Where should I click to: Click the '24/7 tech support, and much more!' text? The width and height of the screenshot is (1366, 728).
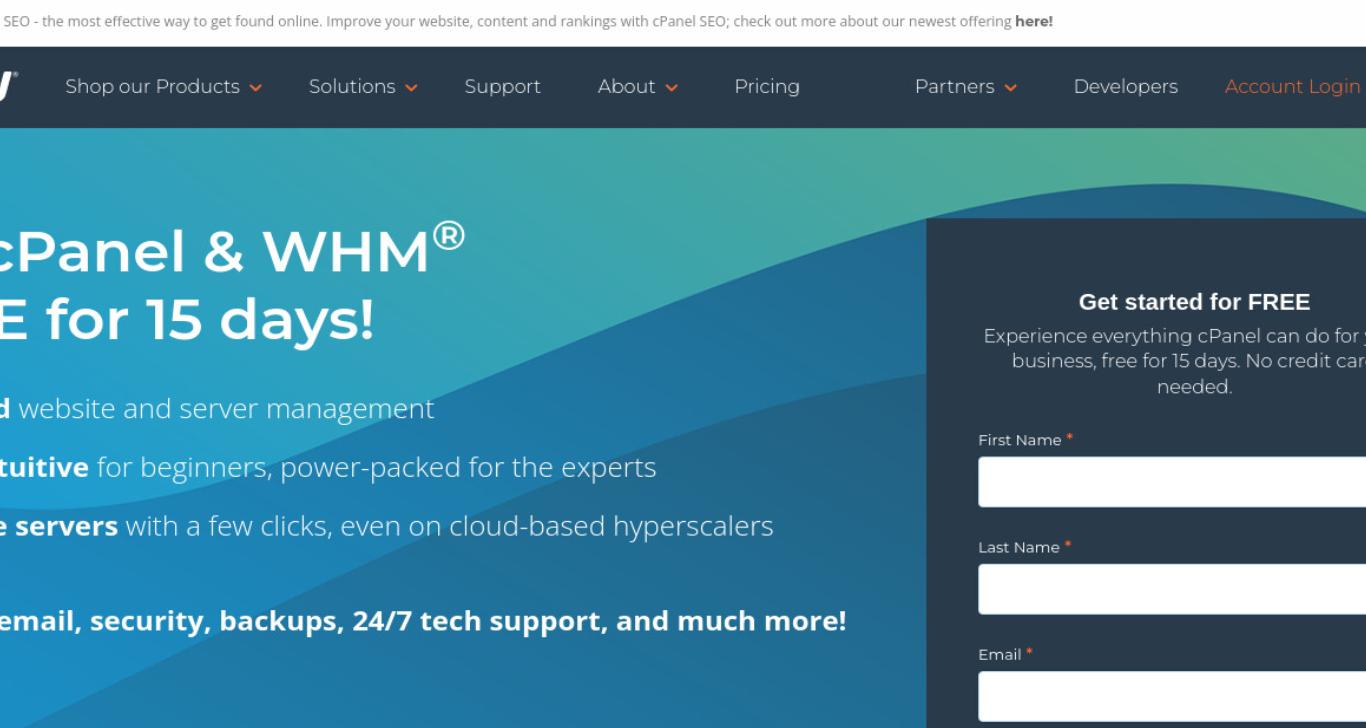pos(599,621)
